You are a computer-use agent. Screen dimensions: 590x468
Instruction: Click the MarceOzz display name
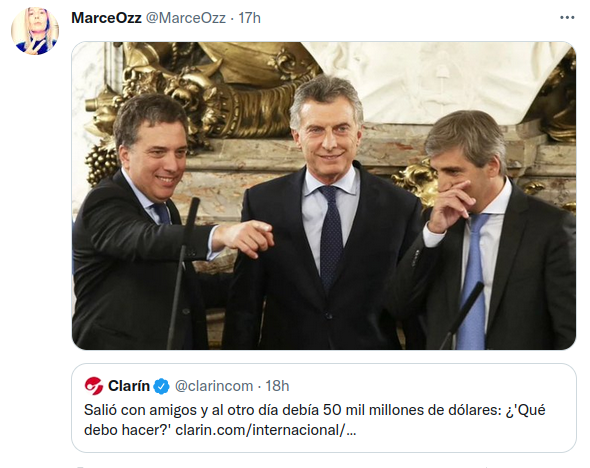click(106, 18)
